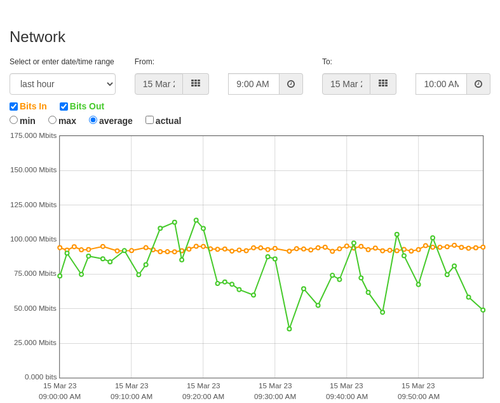Click the 'Network' heading
The width and height of the screenshot is (500, 403).
[37, 37]
